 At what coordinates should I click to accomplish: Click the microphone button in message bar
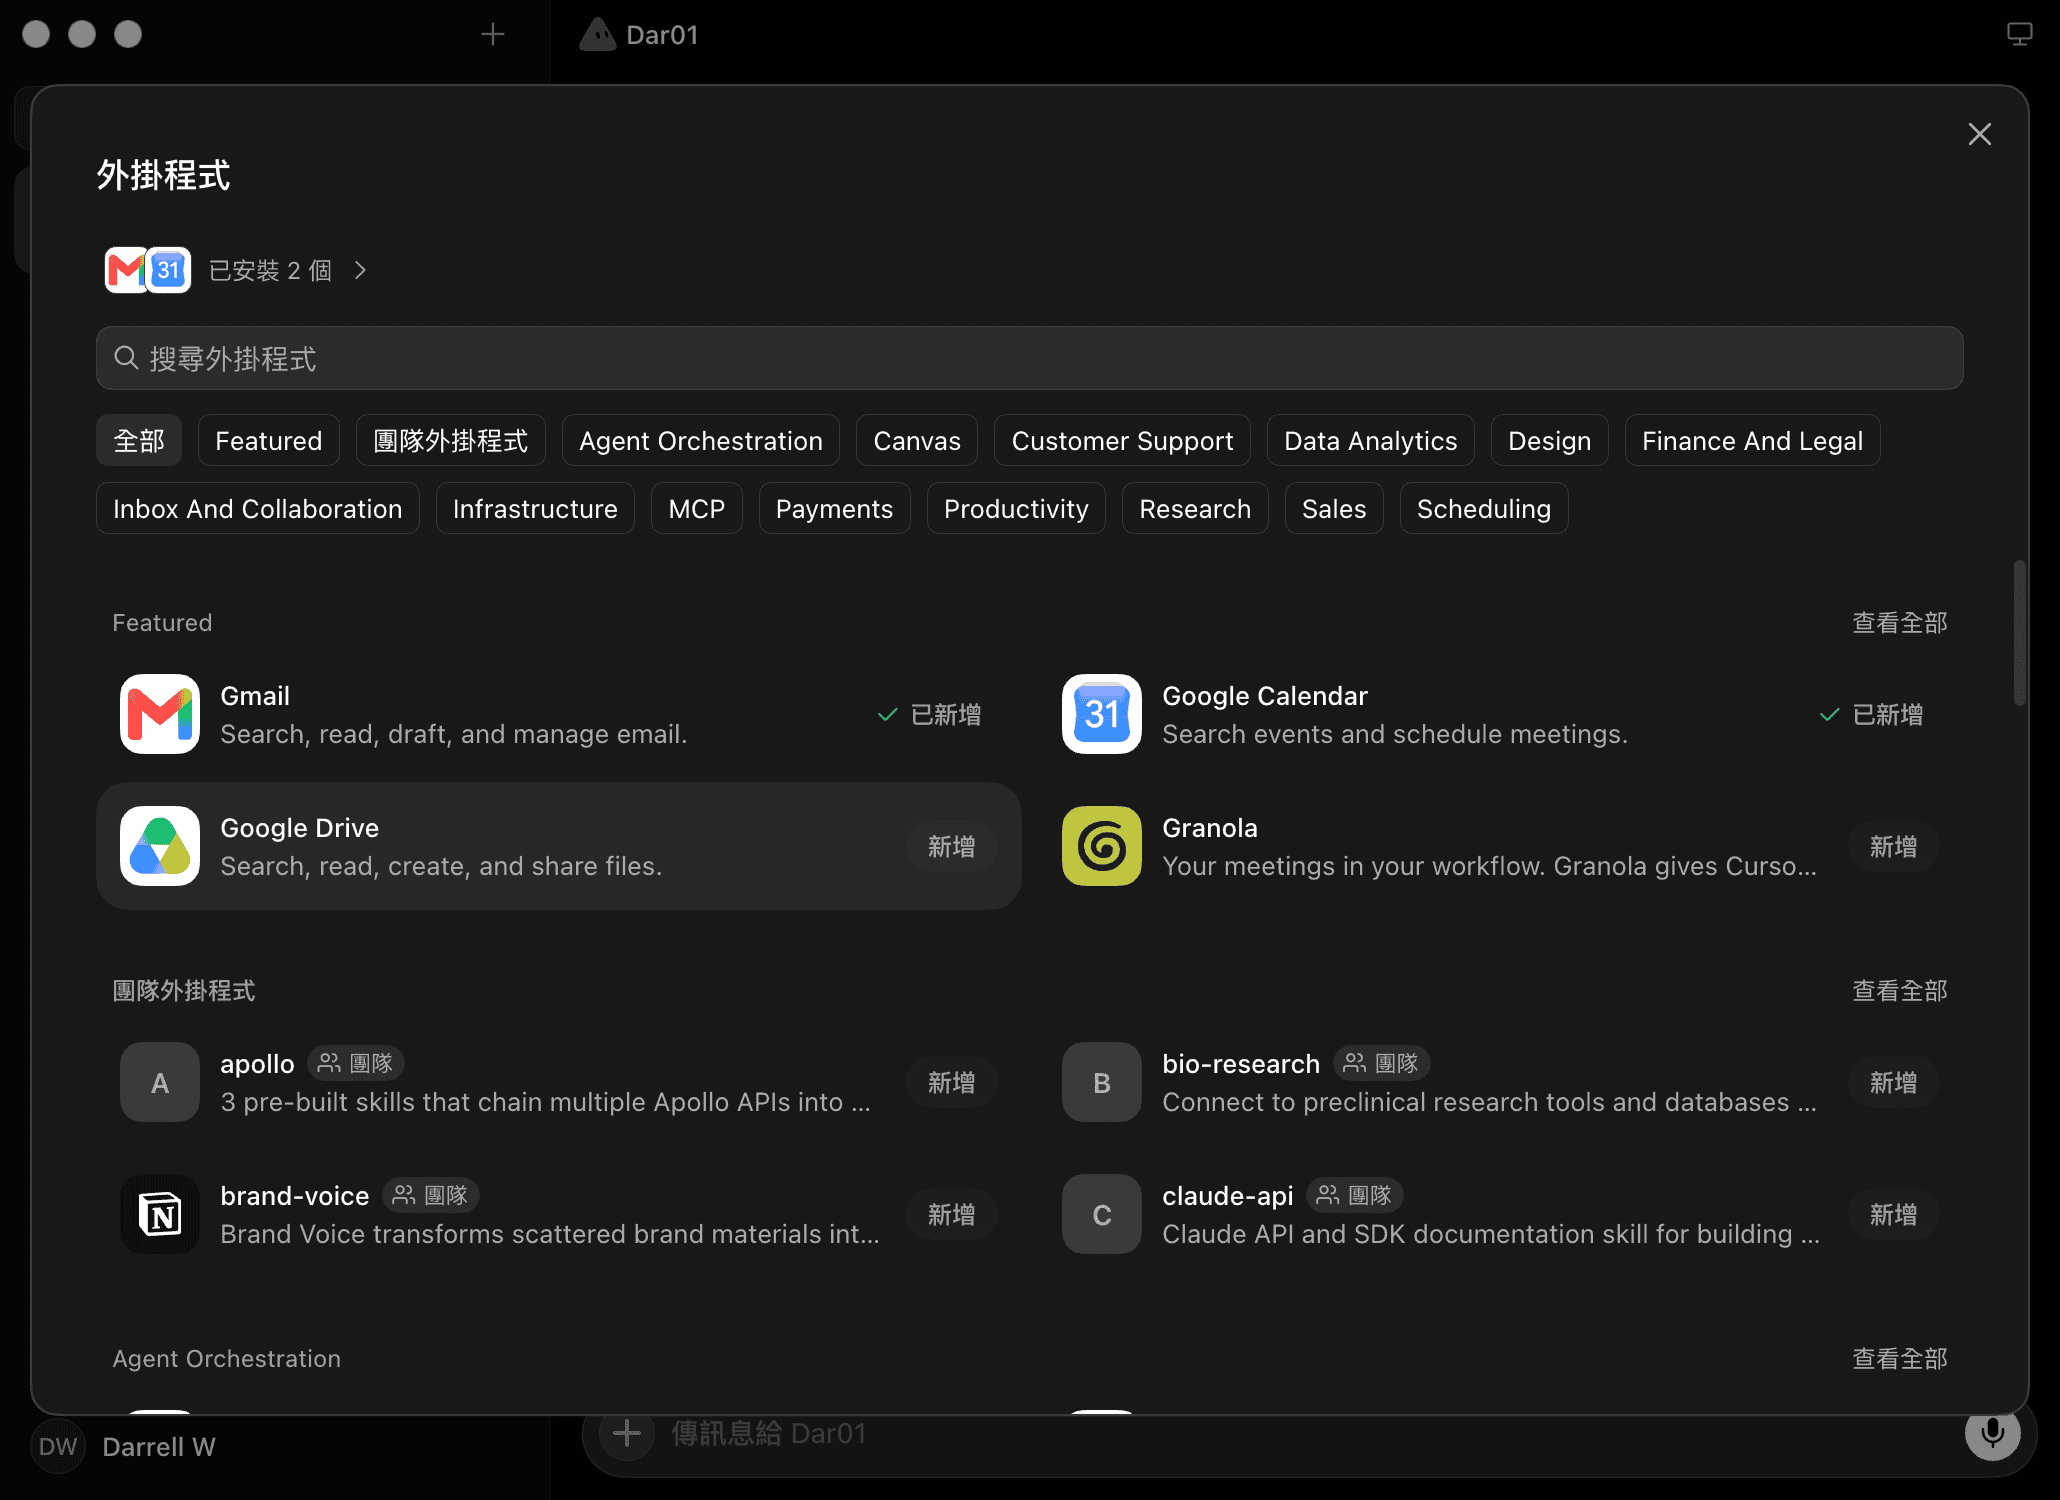[1992, 1433]
